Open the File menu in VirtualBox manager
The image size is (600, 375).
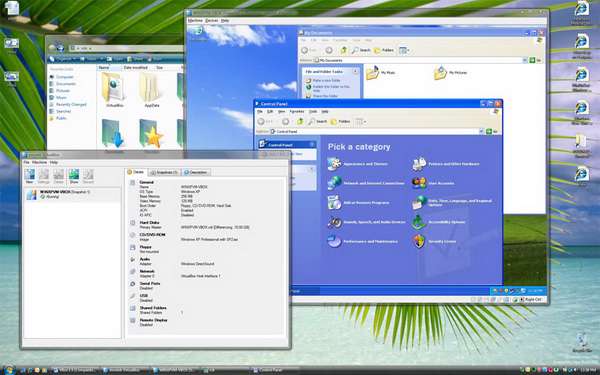[26, 162]
